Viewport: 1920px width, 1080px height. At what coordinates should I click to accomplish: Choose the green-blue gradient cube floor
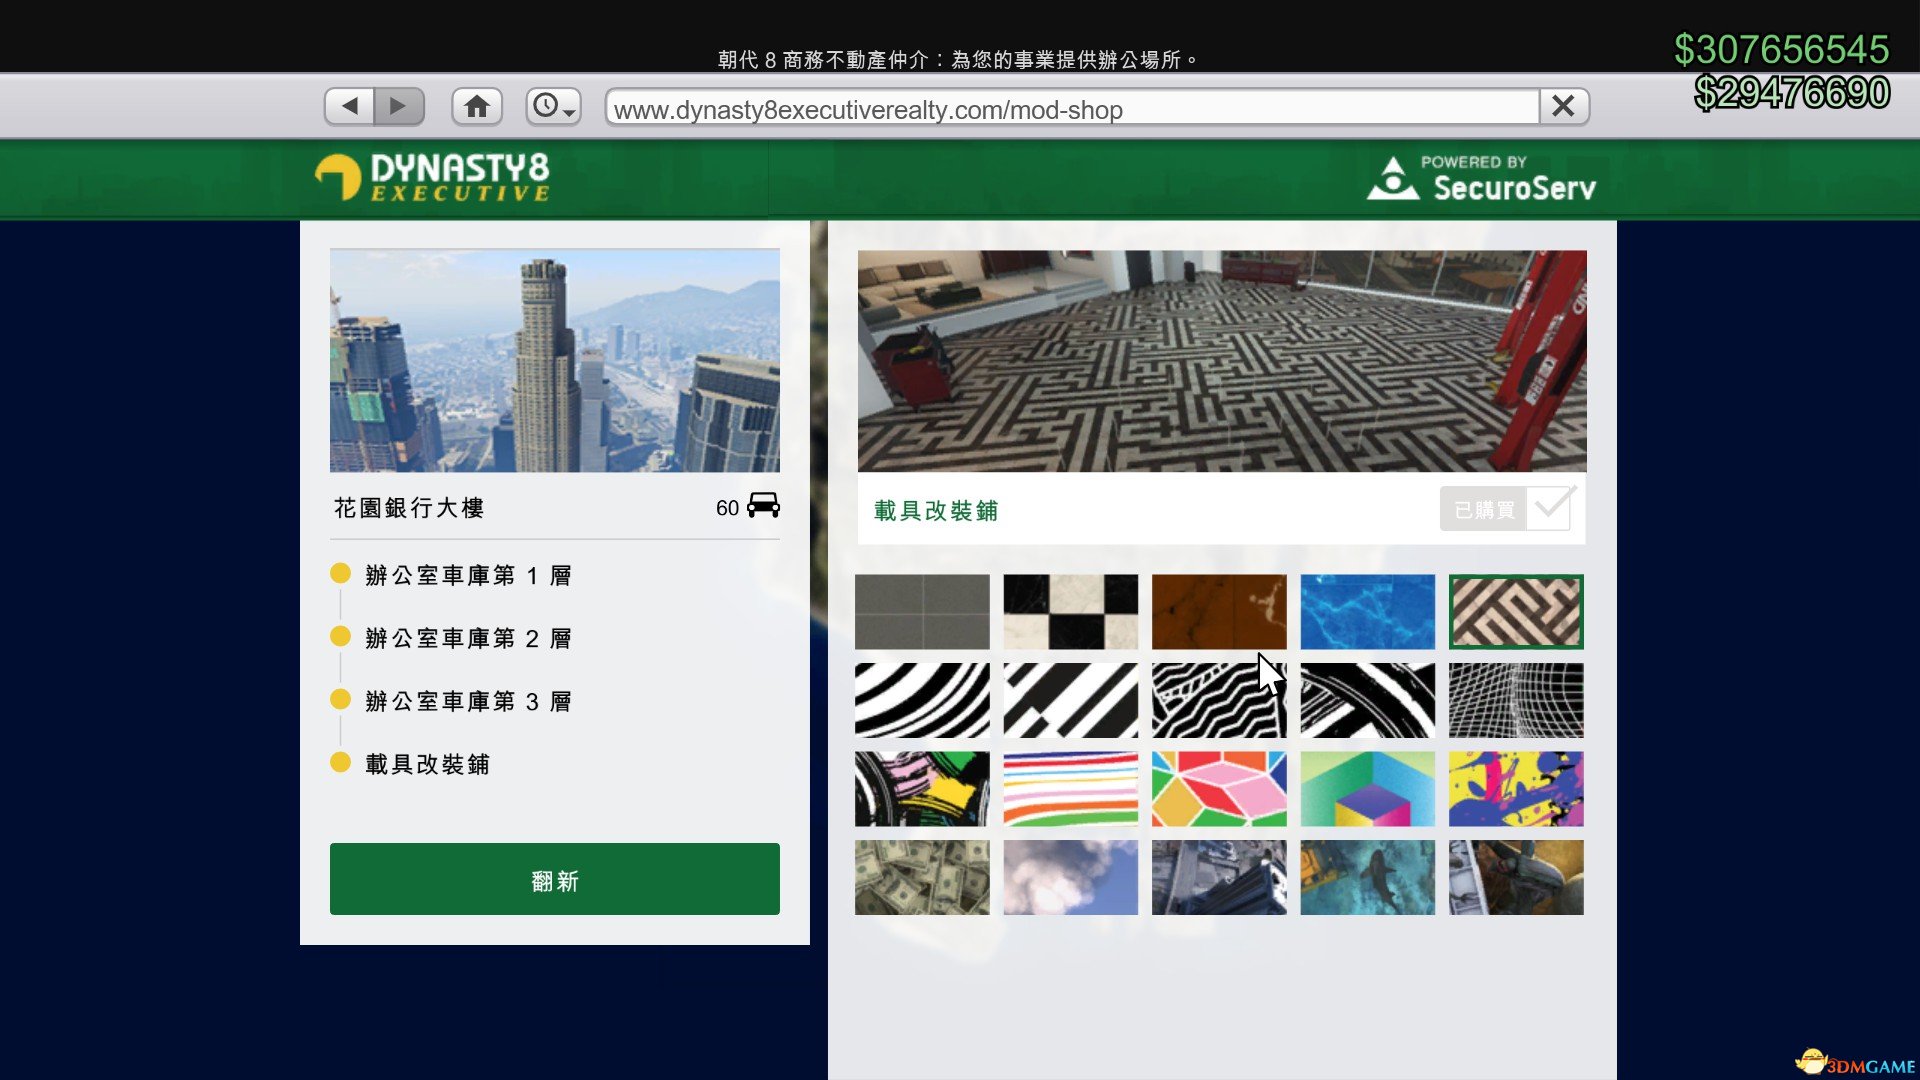(x=1368, y=789)
